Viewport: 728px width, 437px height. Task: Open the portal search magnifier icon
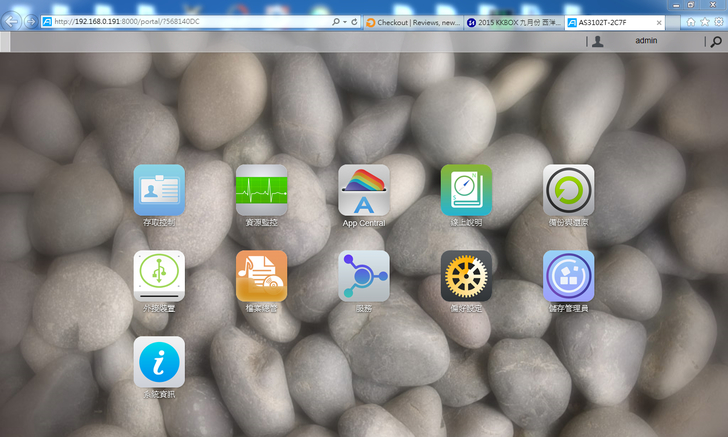point(715,42)
